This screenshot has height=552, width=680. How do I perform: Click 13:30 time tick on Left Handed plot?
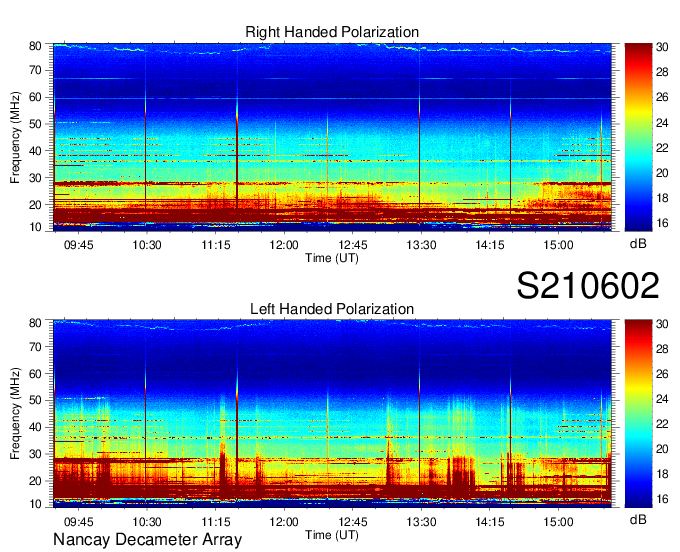tap(421, 522)
